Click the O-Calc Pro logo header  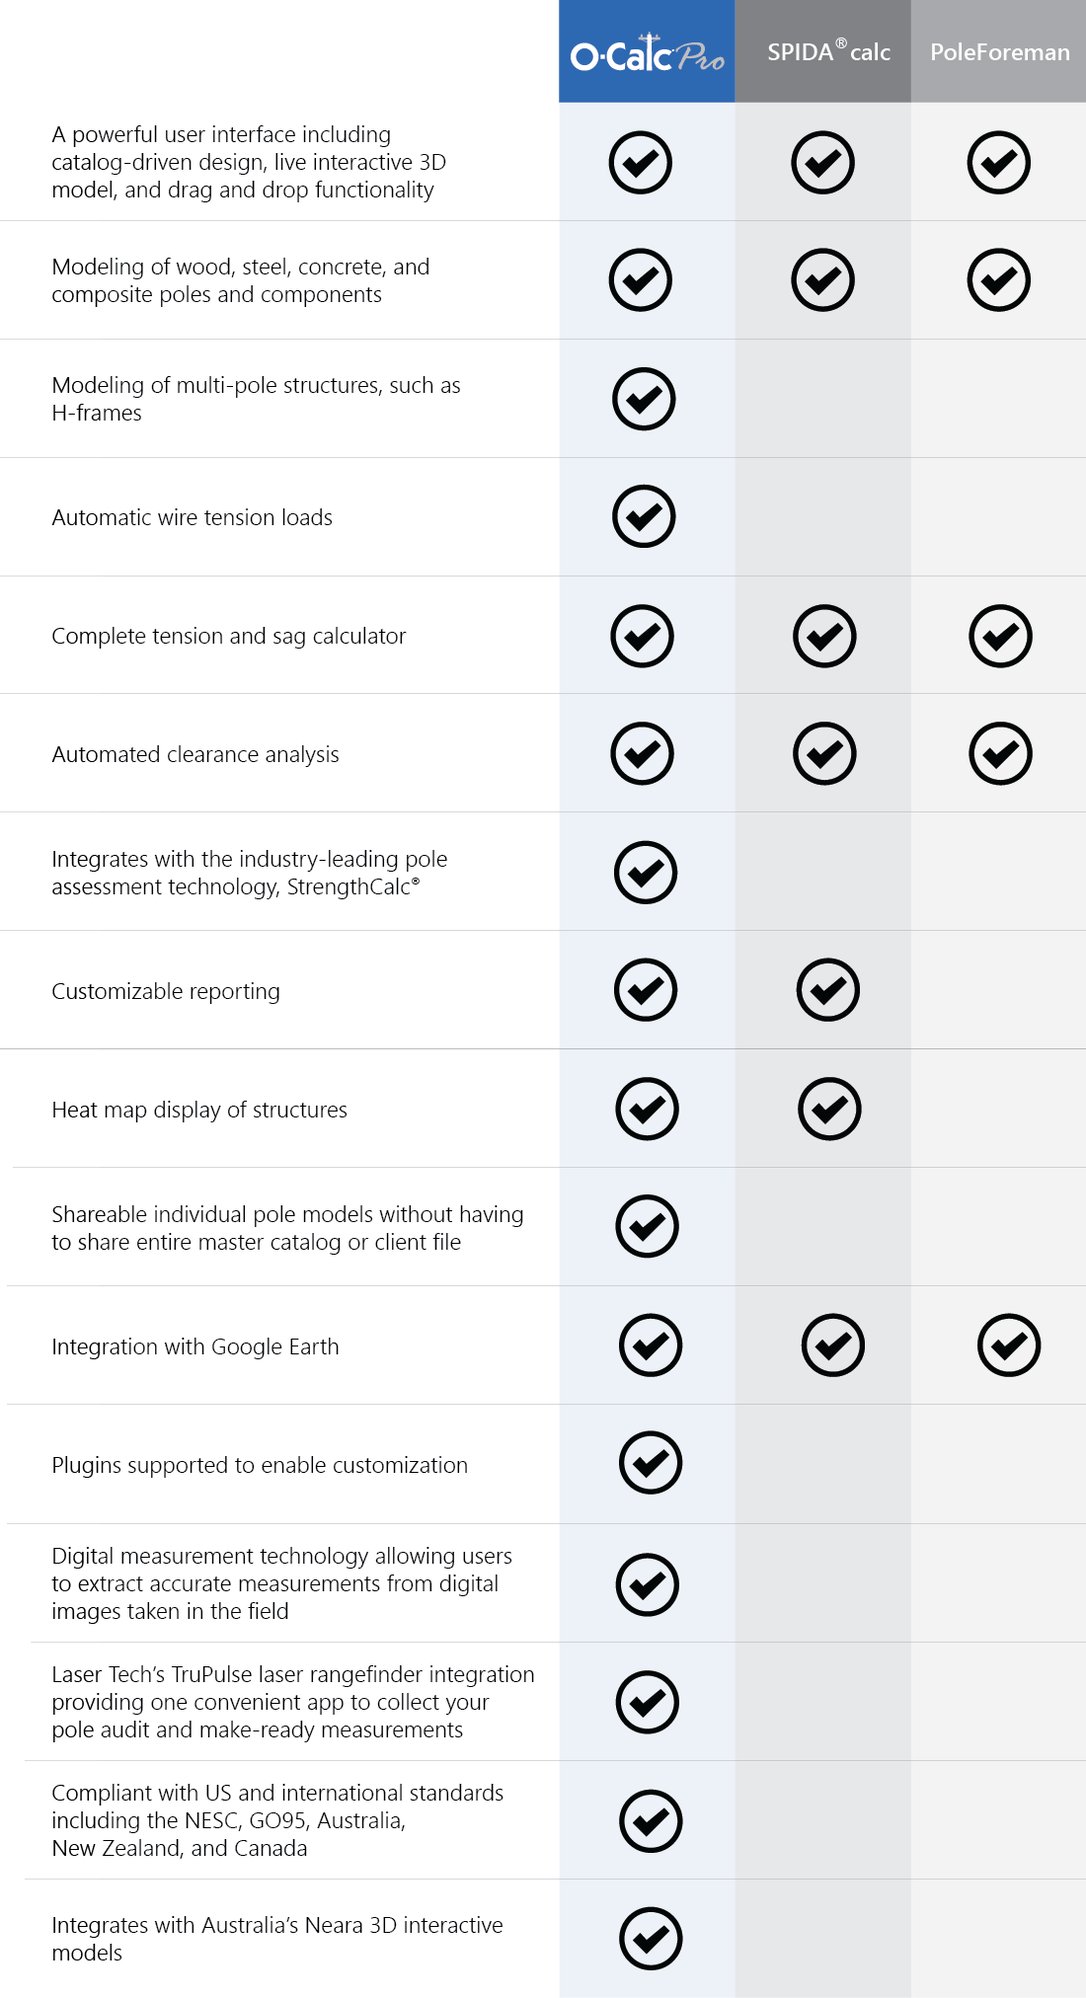(647, 53)
